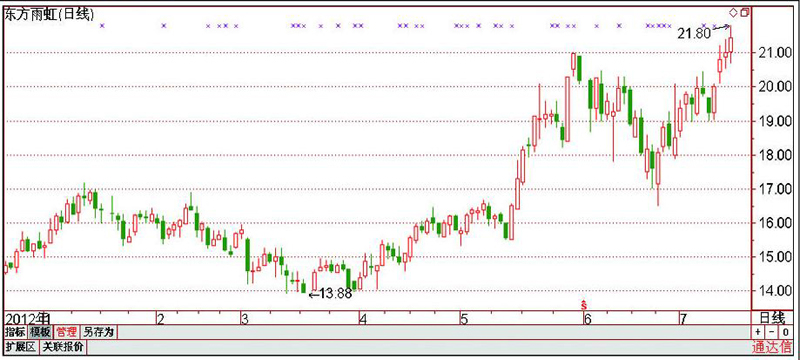Zoom in with the plus button
The height and width of the screenshot is (360, 800).
758,333
